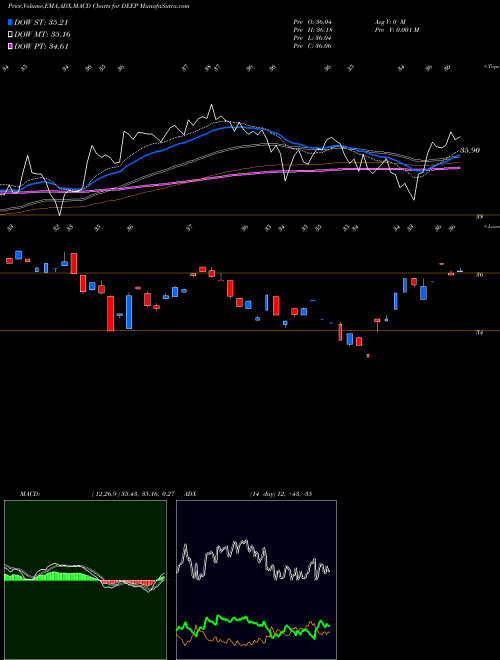Screen dimensions: 500x660
Task: Click the white DOW MT legend swatch
Action: 10,35
